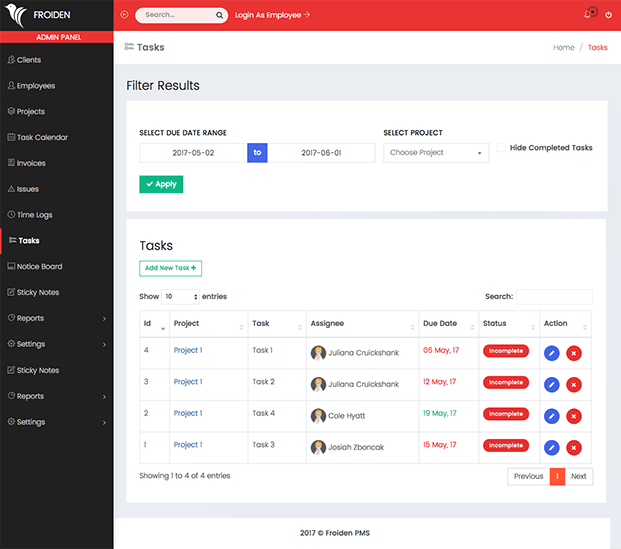The image size is (621, 549).
Task: Open the Choose Project dropdown
Action: point(436,153)
